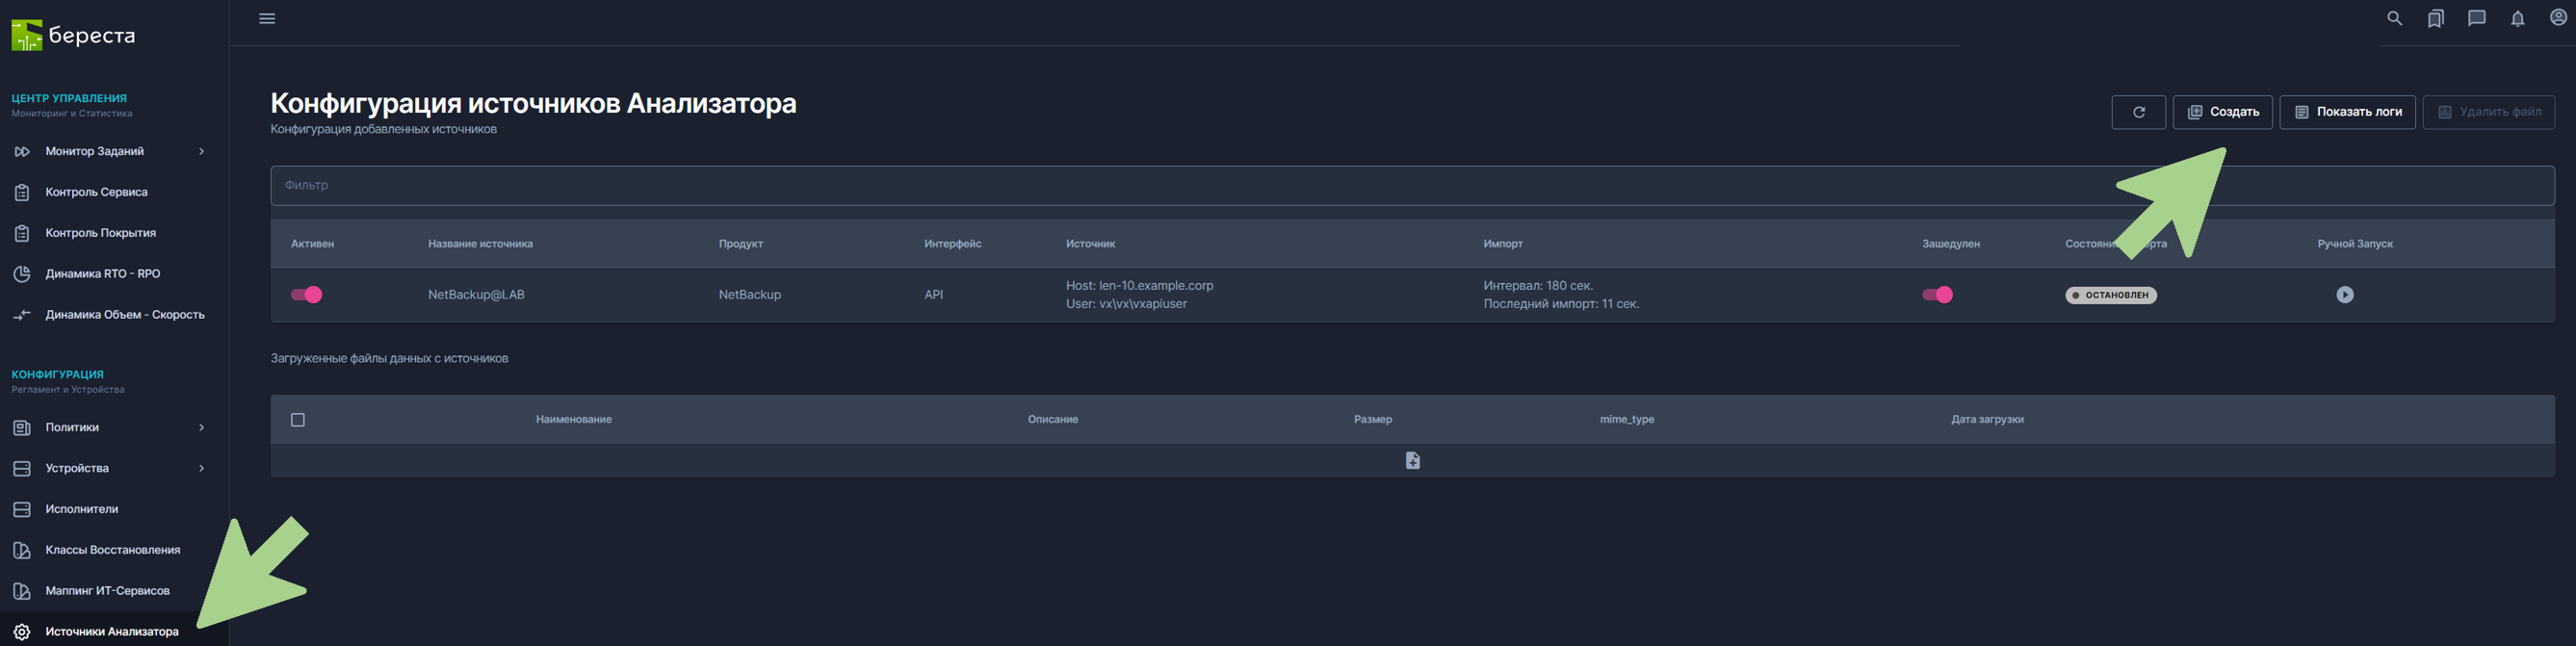Click the Создать button
The image size is (2576, 646).
(2222, 112)
